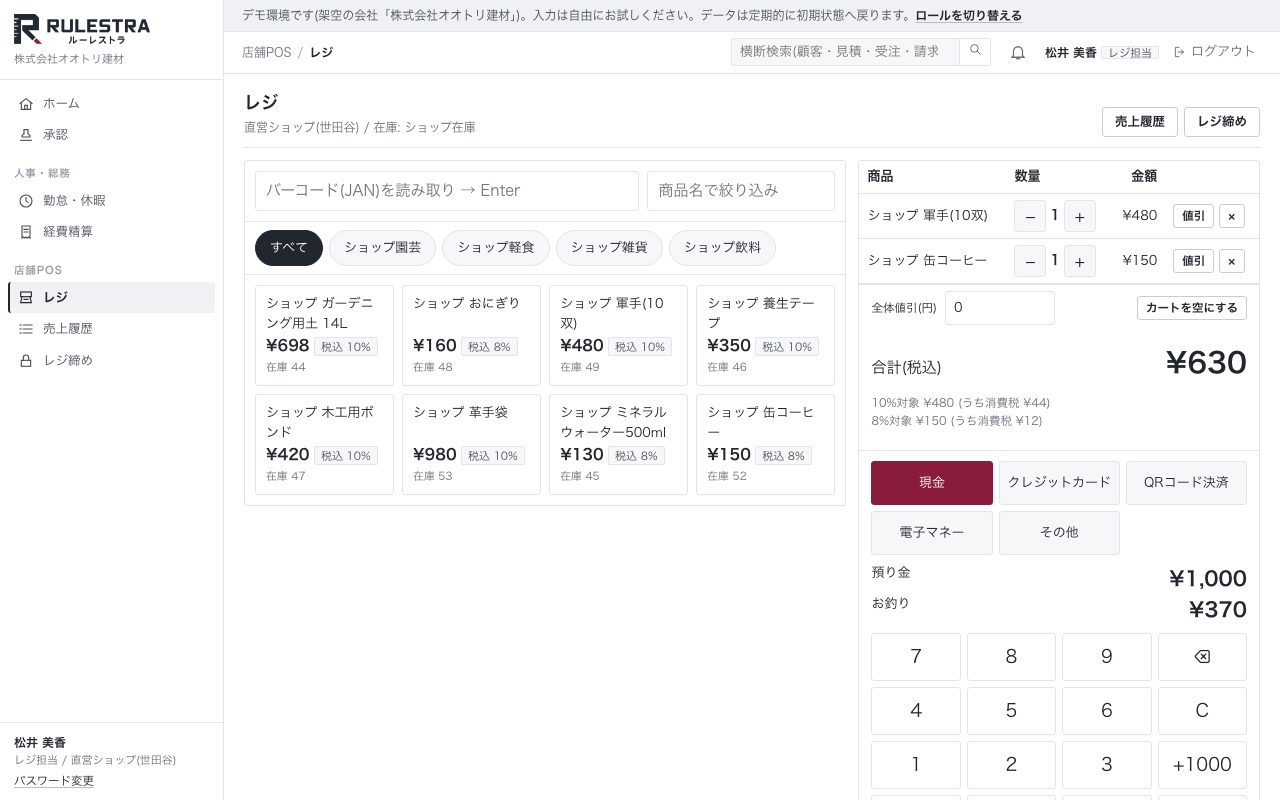Focus the barcode (JAN) input field
The height and width of the screenshot is (800, 1280).
click(447, 191)
